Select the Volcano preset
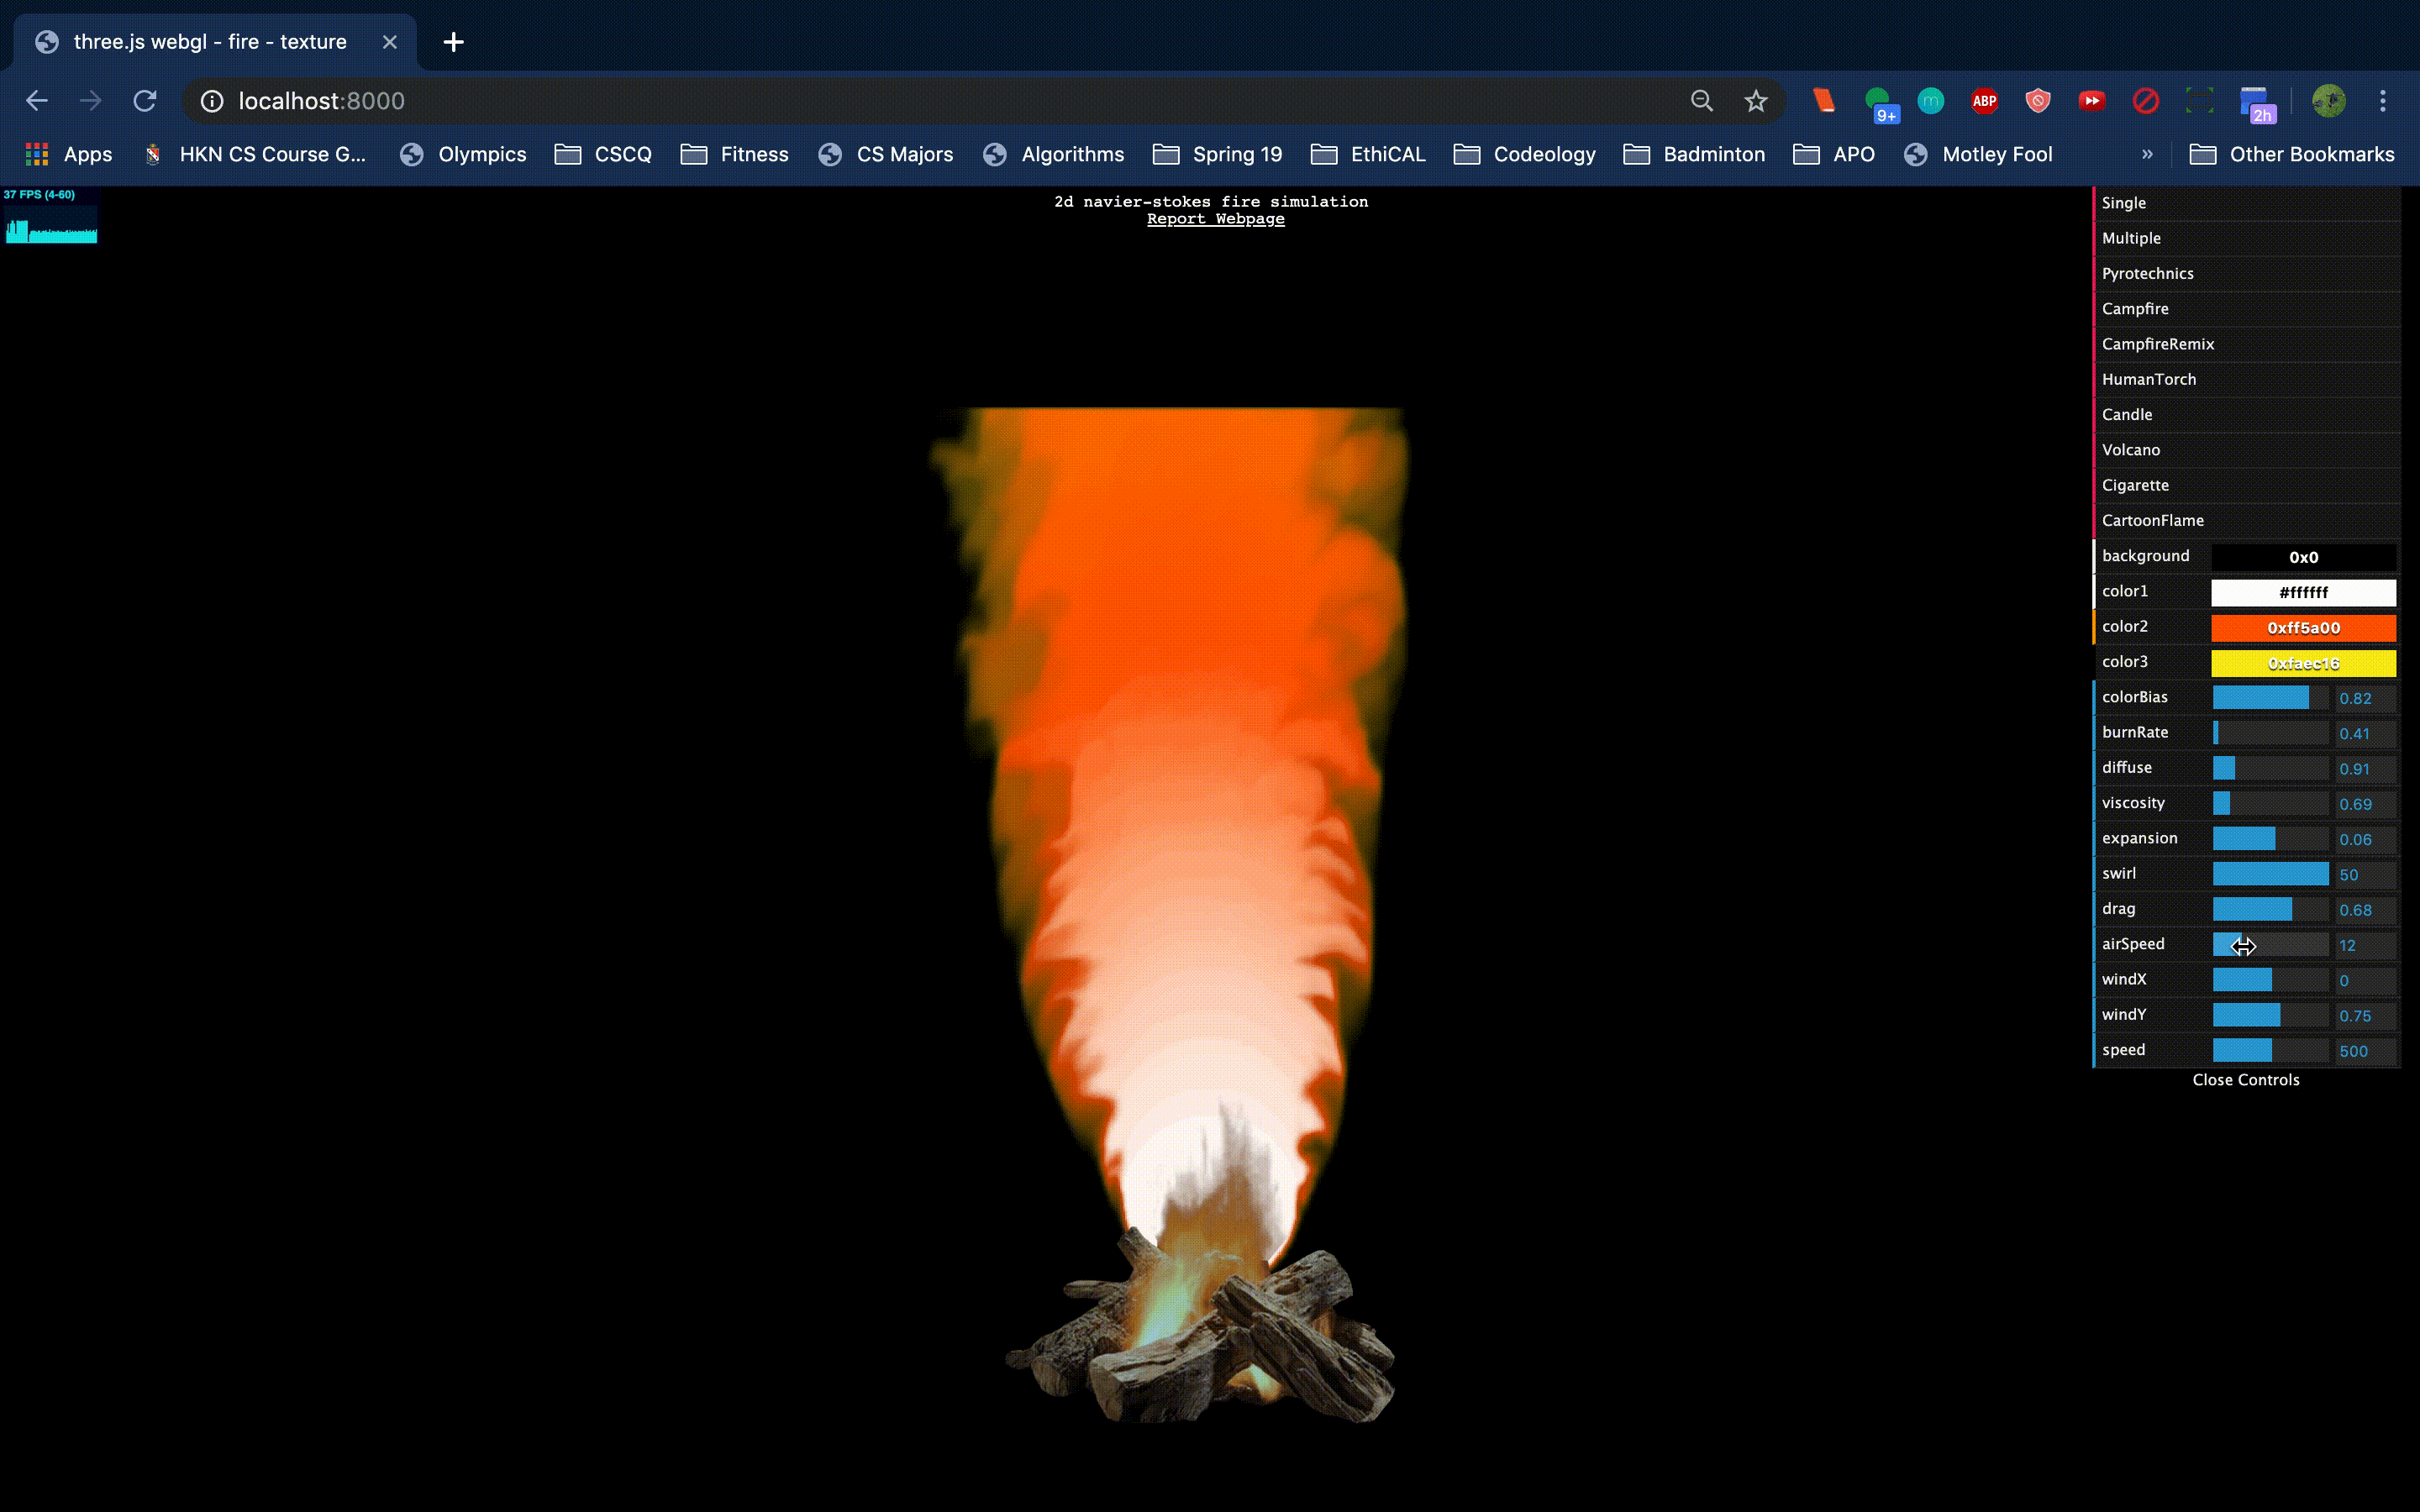Screen dimensions: 2420x1512 [x=2130, y=450]
